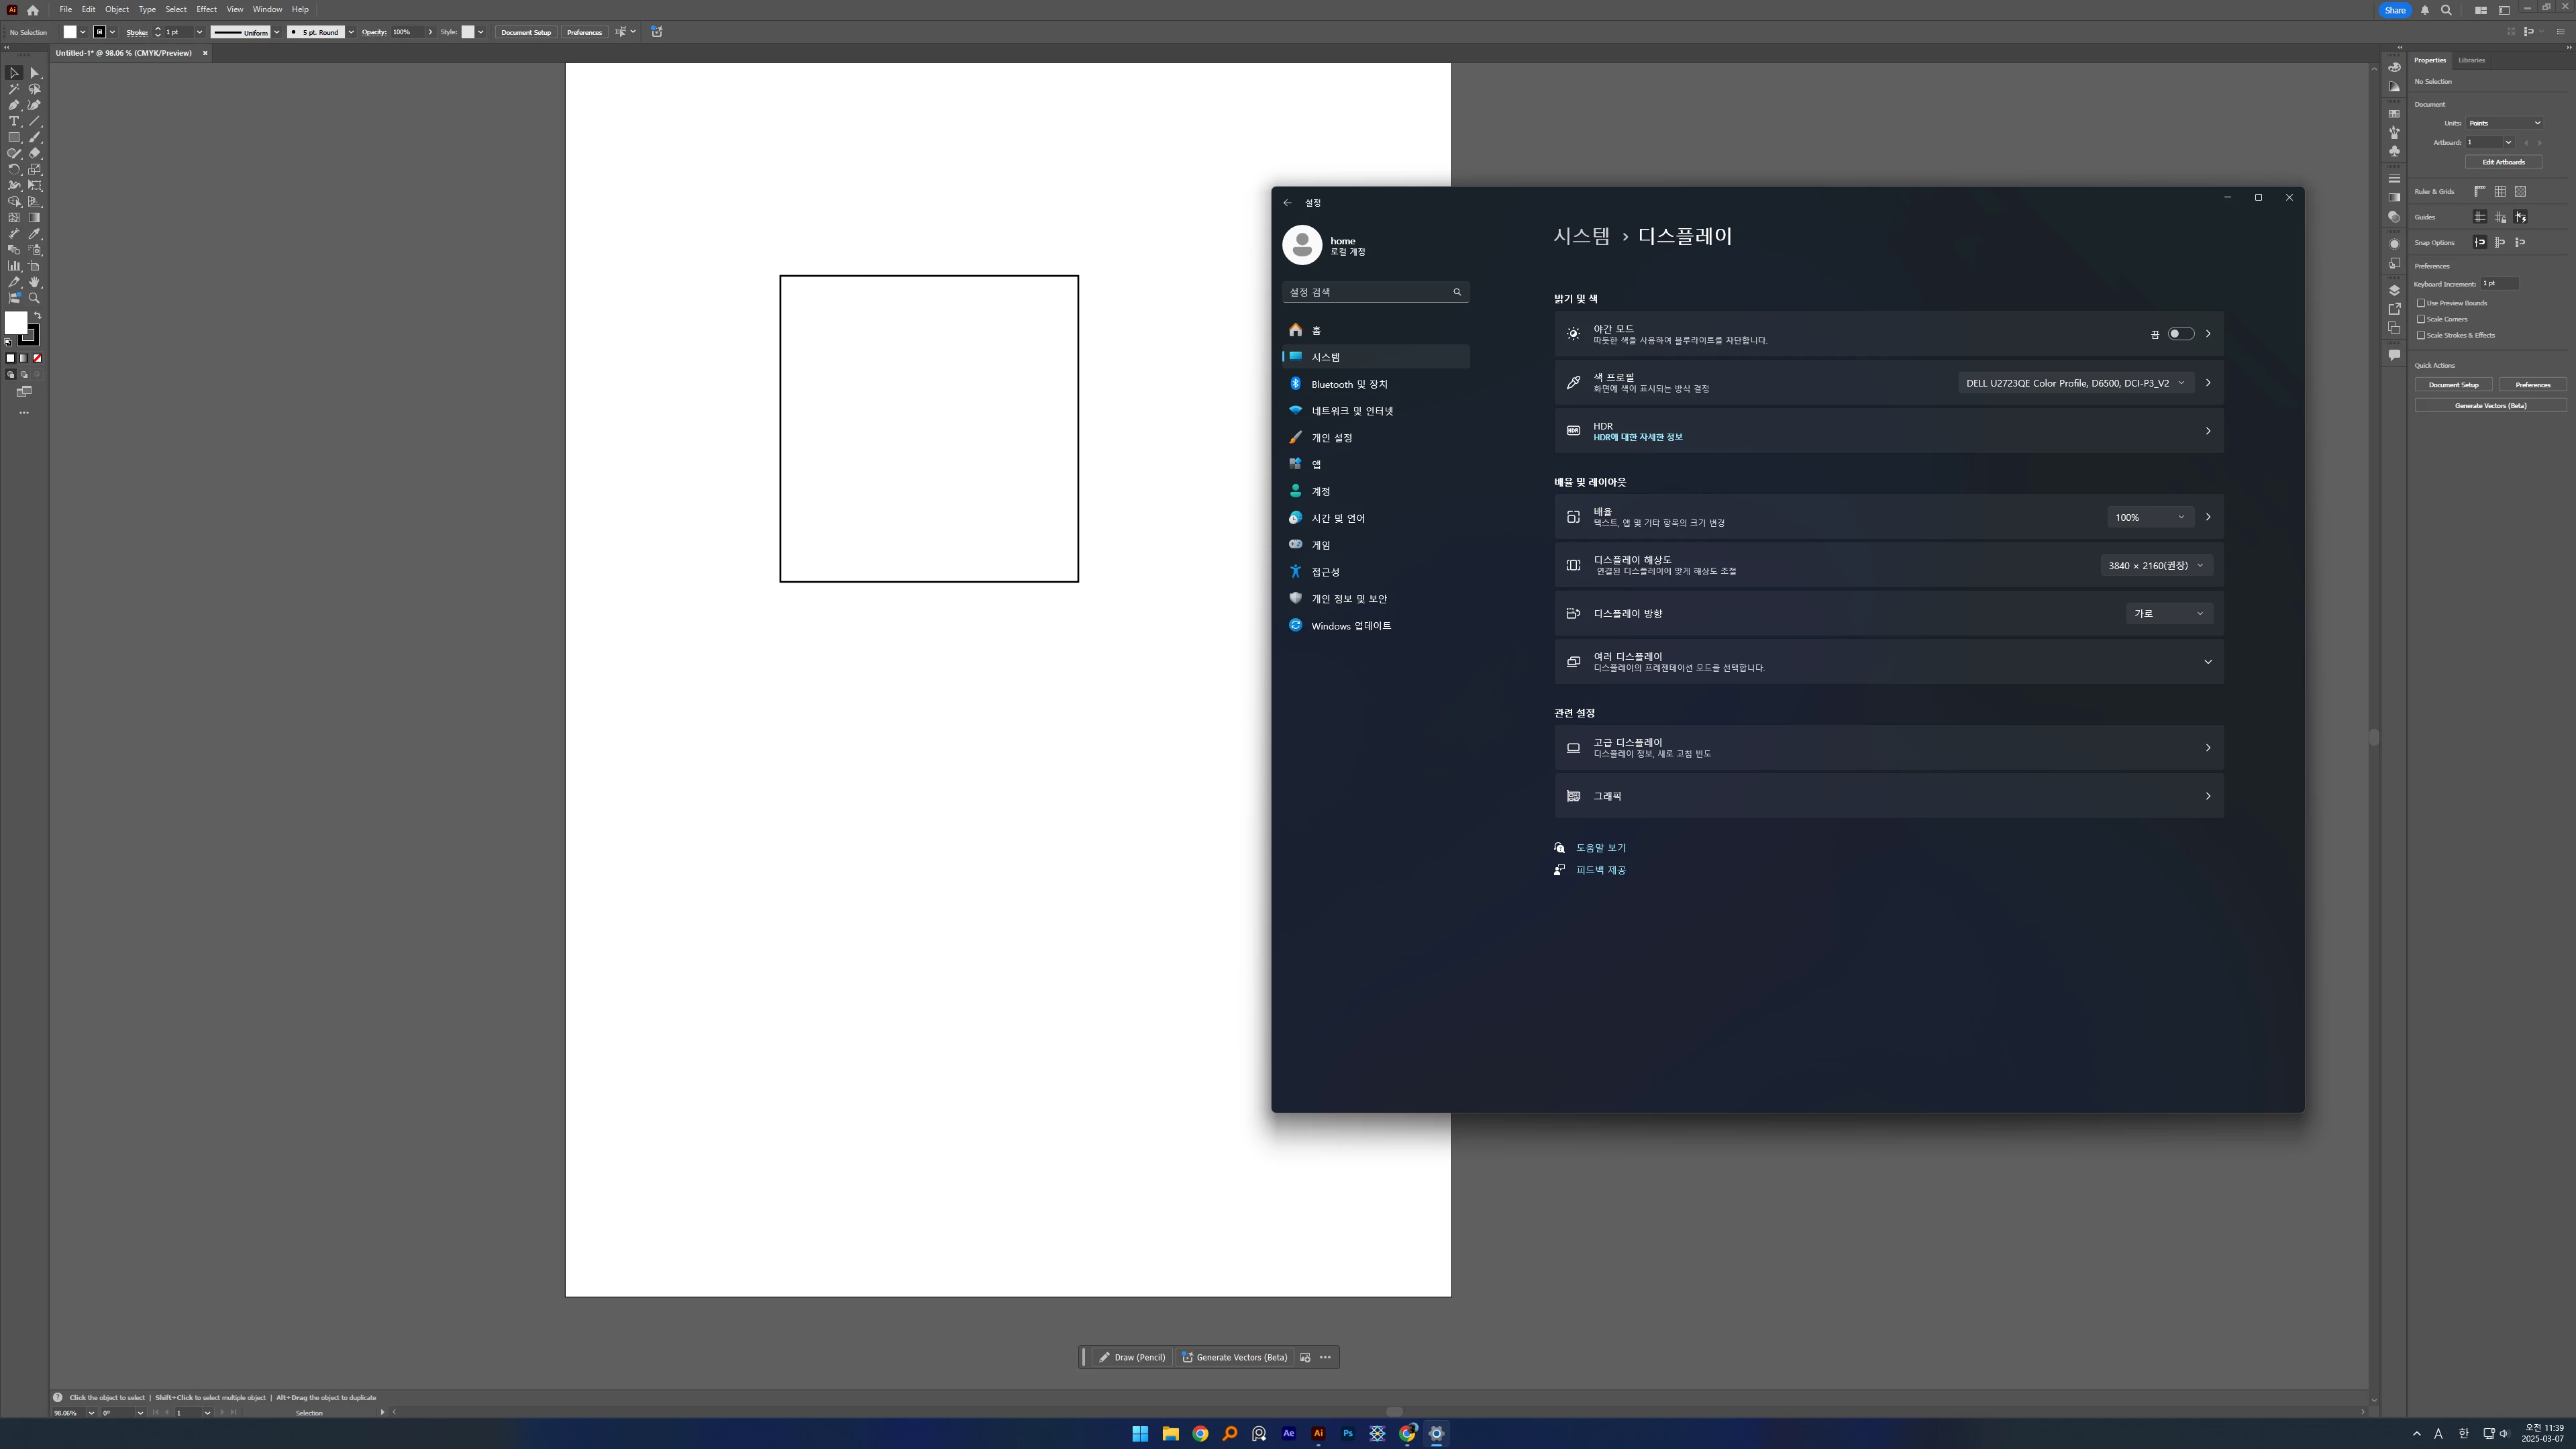
Task: Expand the multiple displays section (여러 디스플레이)
Action: tap(2207, 661)
